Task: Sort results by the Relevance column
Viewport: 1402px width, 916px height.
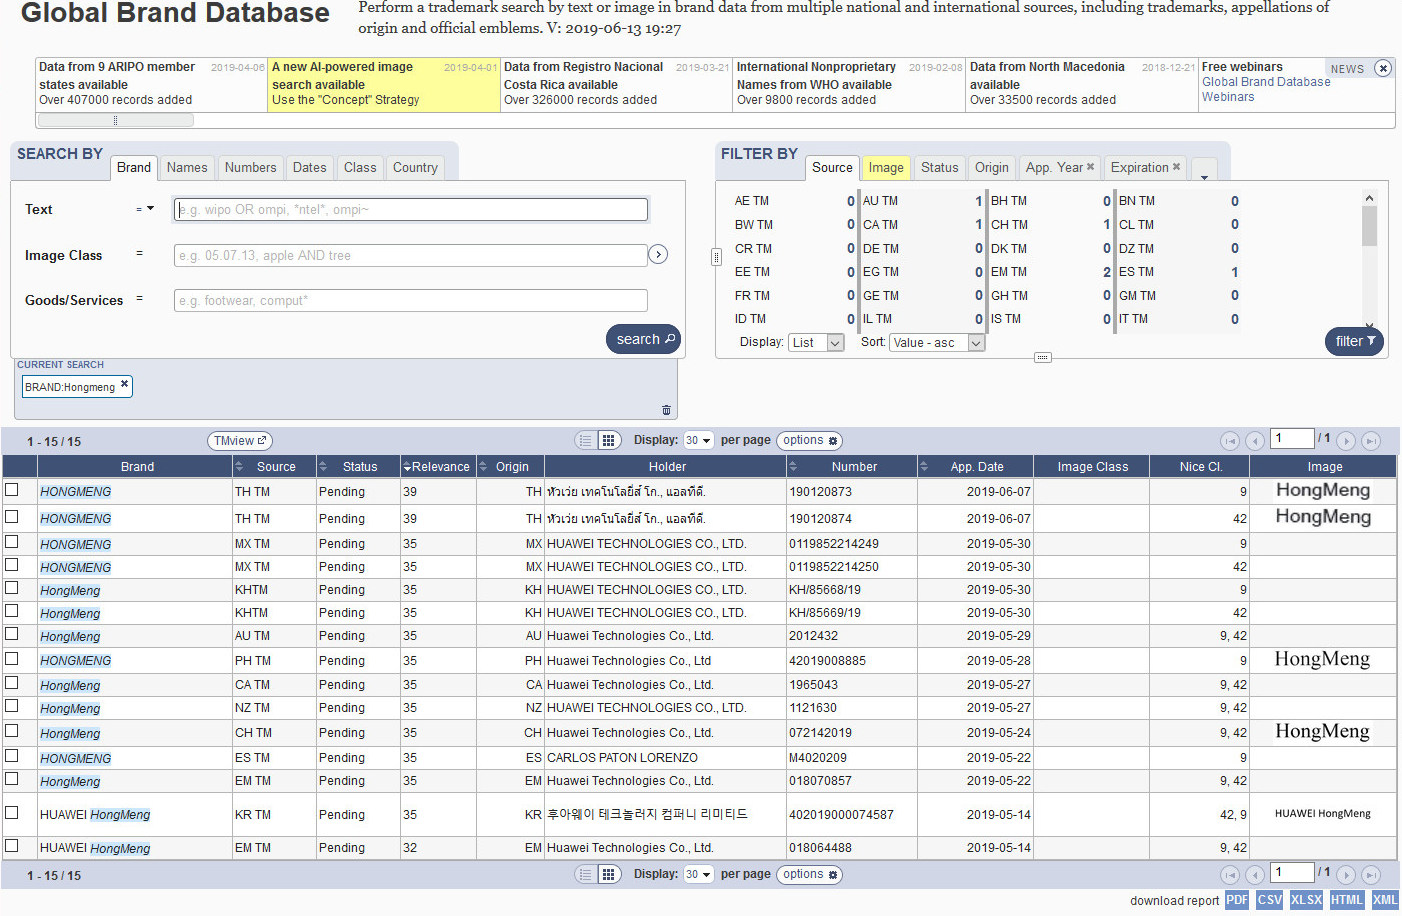Action: (x=436, y=467)
